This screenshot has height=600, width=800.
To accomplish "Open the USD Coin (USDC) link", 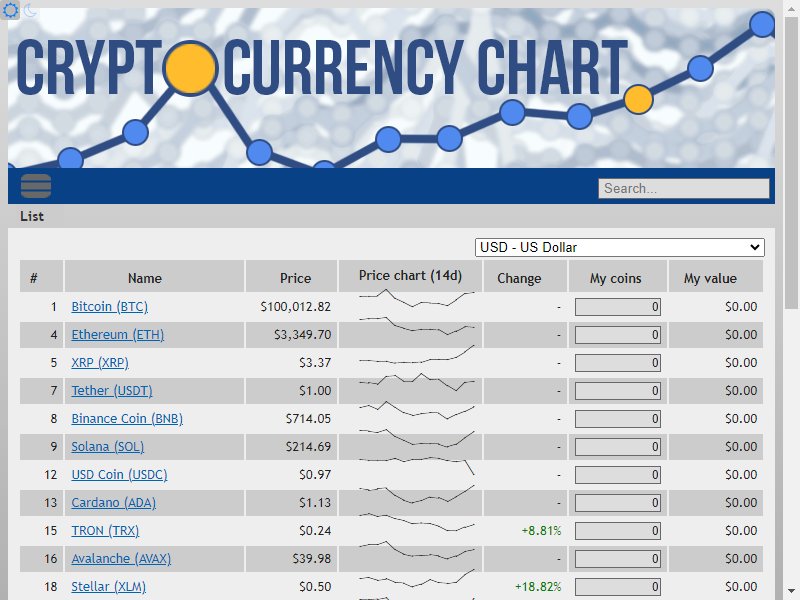I will [119, 475].
